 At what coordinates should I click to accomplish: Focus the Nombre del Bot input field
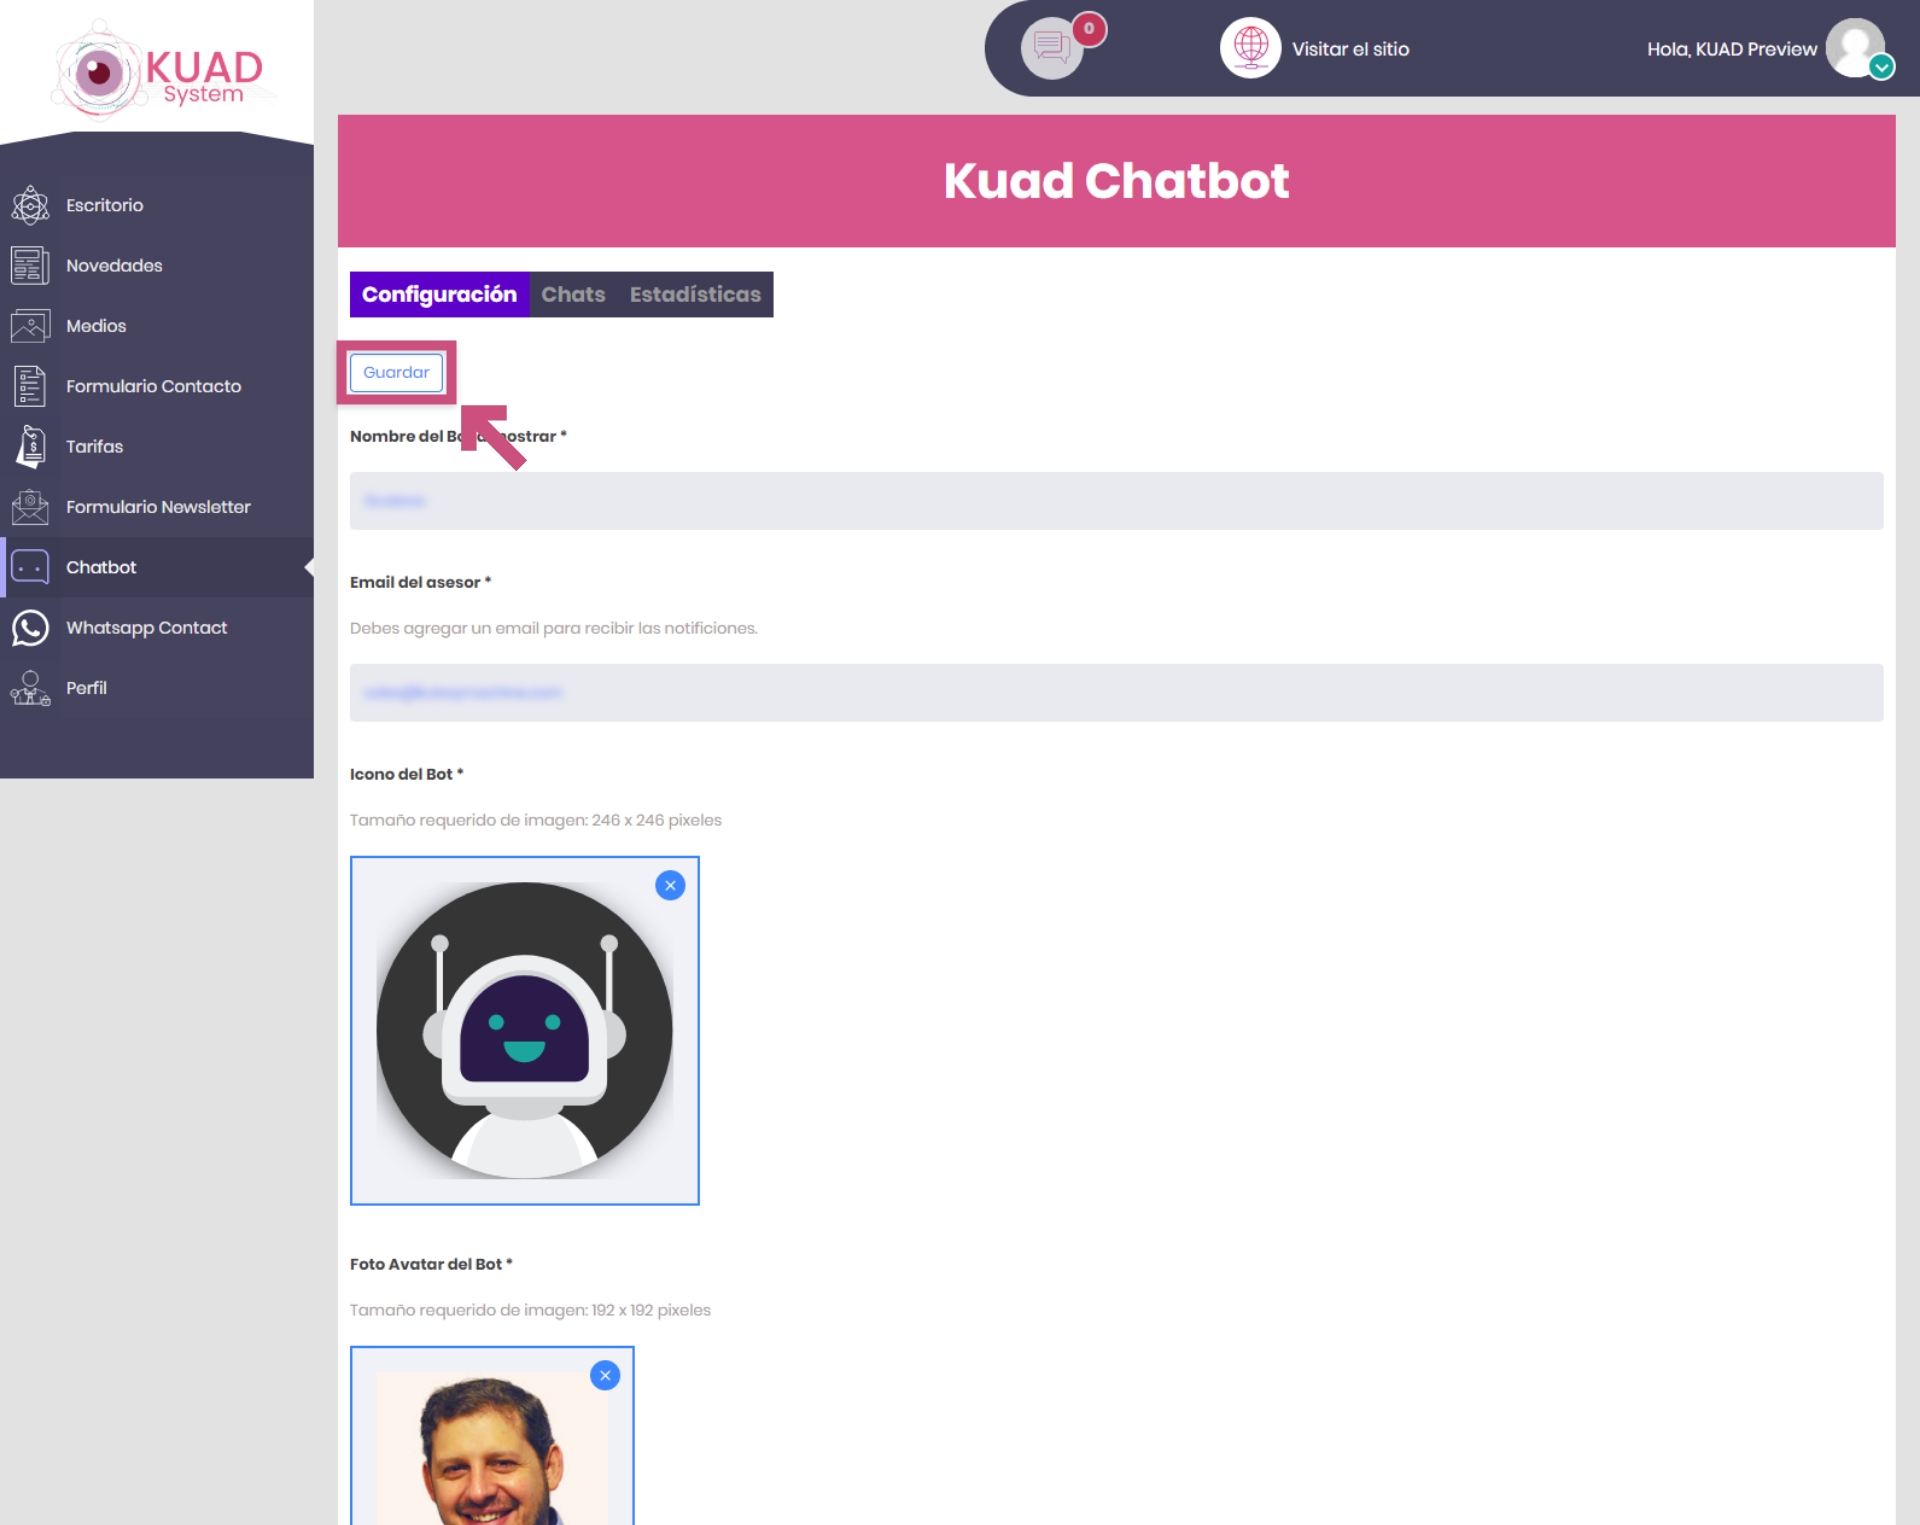[1116, 501]
